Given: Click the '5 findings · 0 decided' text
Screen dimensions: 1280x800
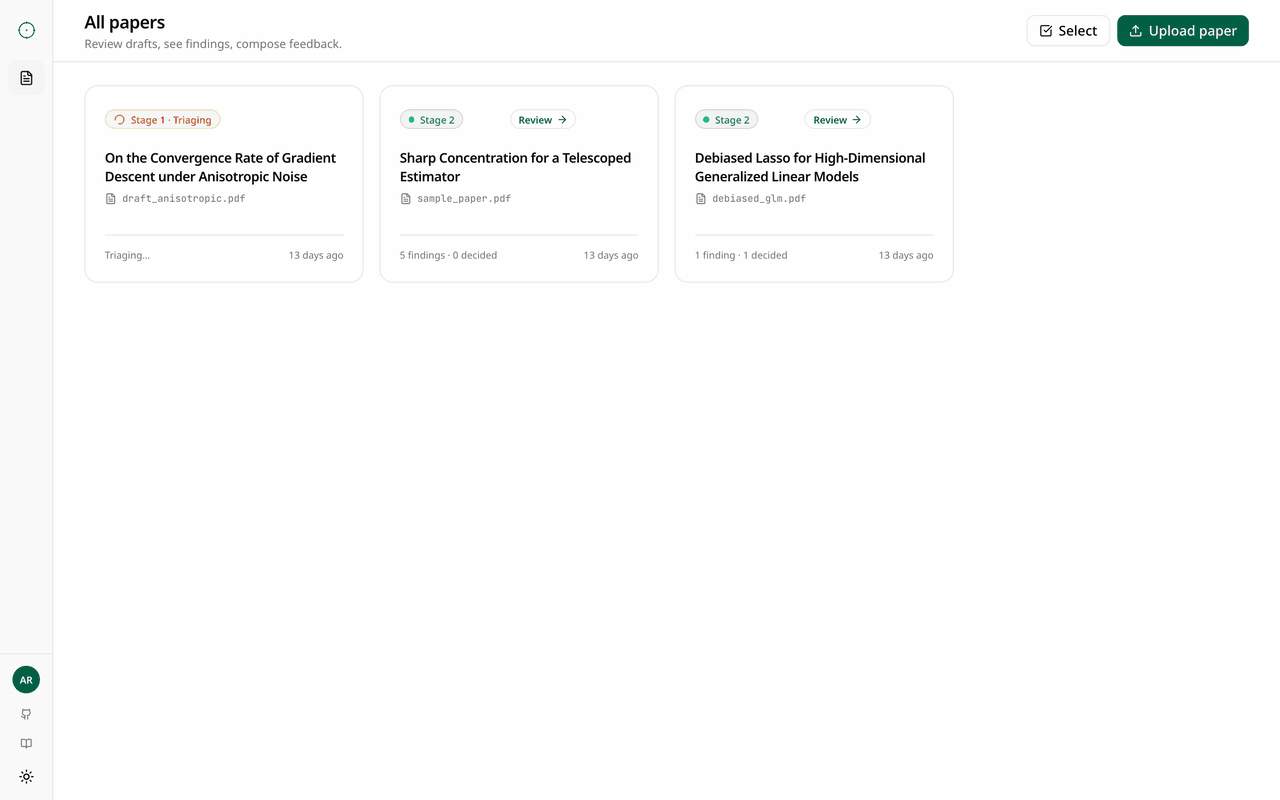Looking at the screenshot, I should click(448, 256).
